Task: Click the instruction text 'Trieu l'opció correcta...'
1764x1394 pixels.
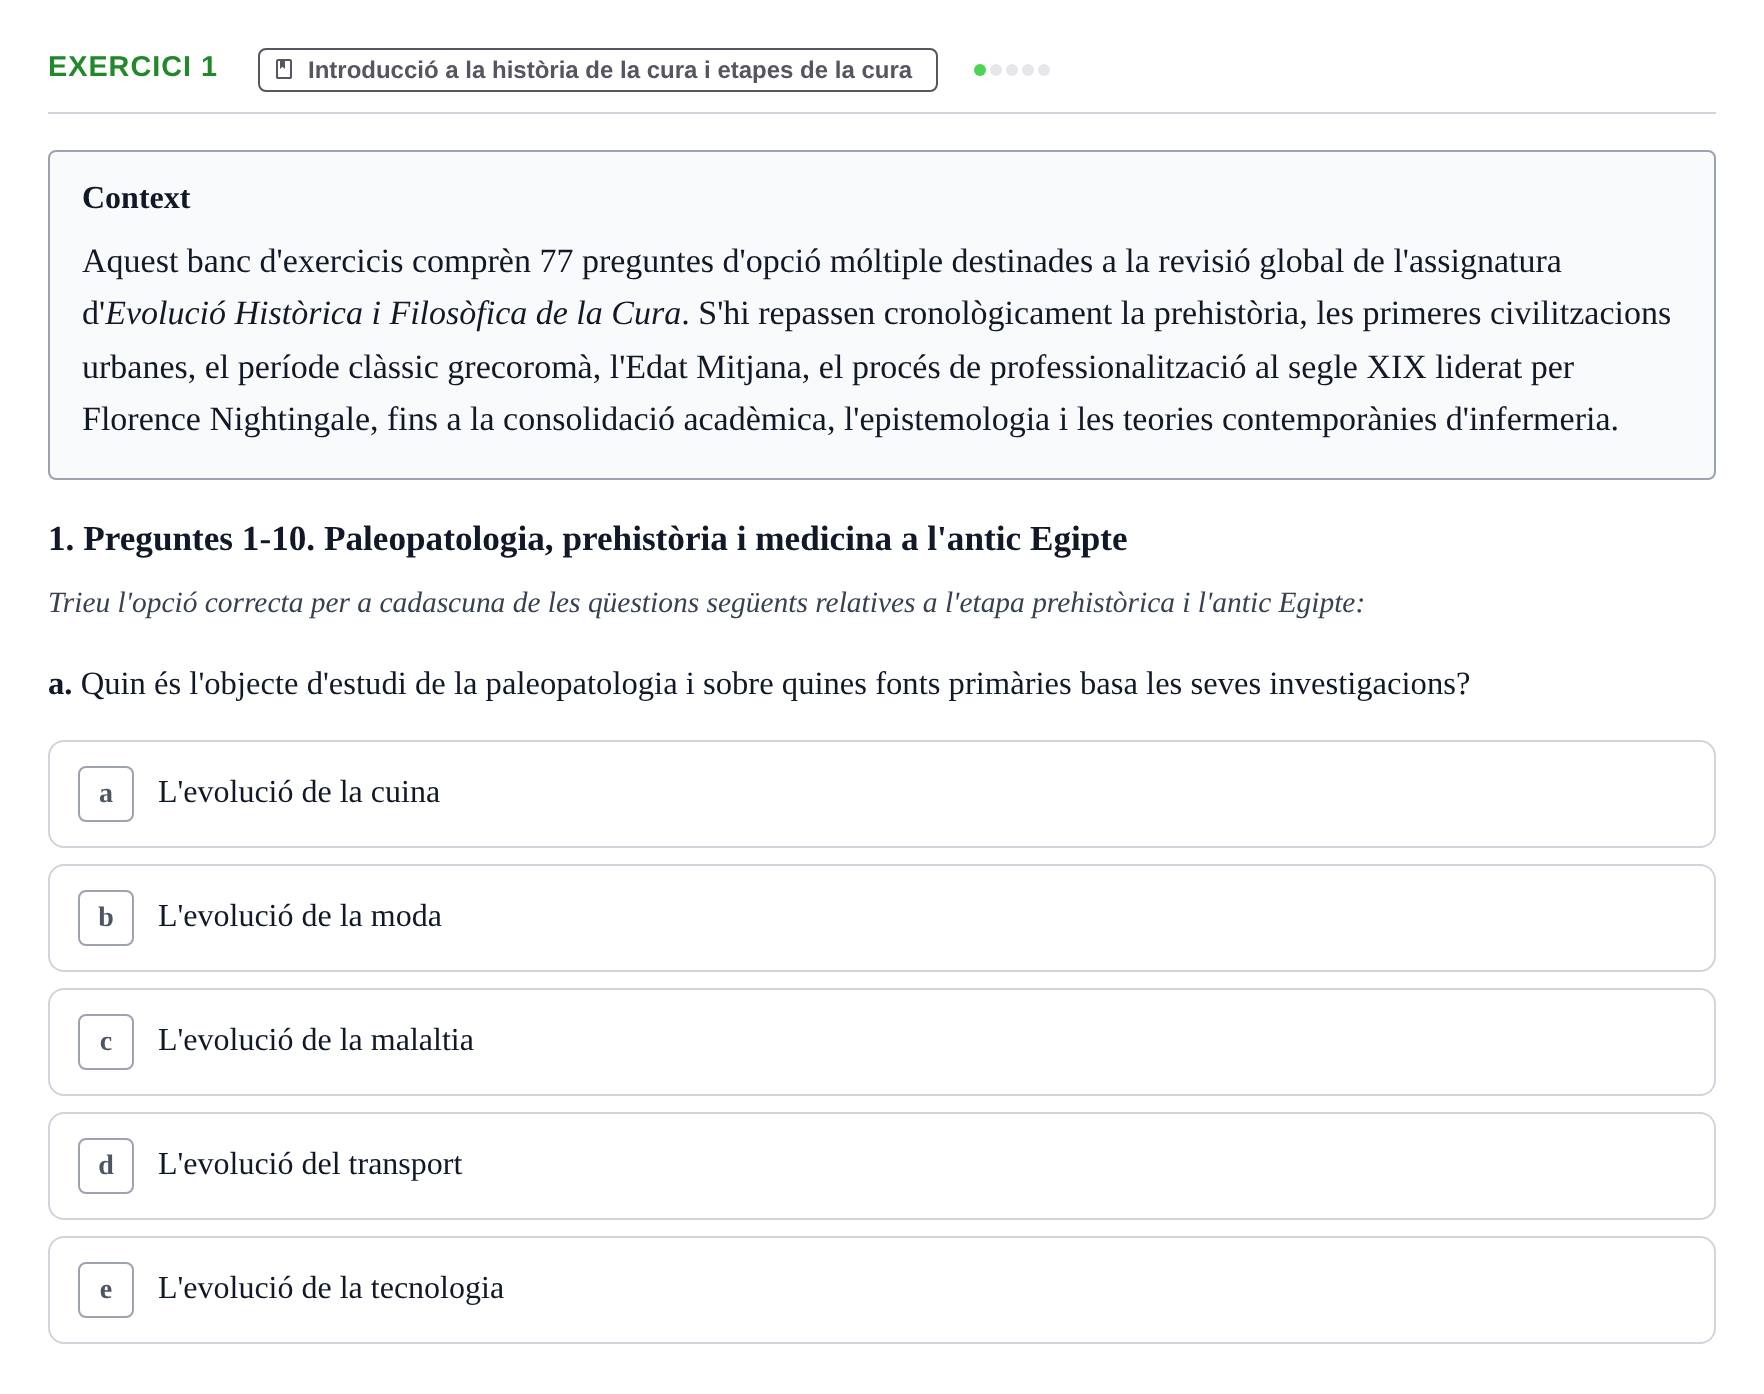Action: (x=706, y=603)
